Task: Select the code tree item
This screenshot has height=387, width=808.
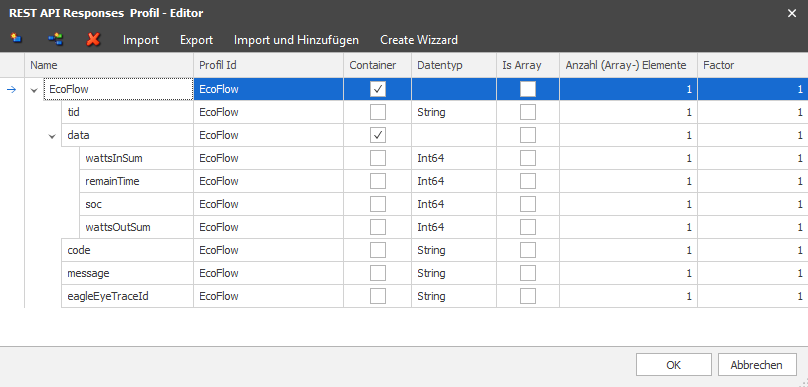Action: 127,250
